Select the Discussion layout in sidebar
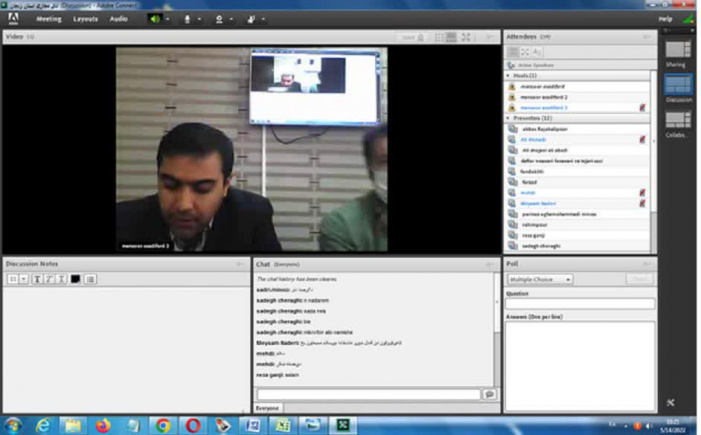 [678, 86]
